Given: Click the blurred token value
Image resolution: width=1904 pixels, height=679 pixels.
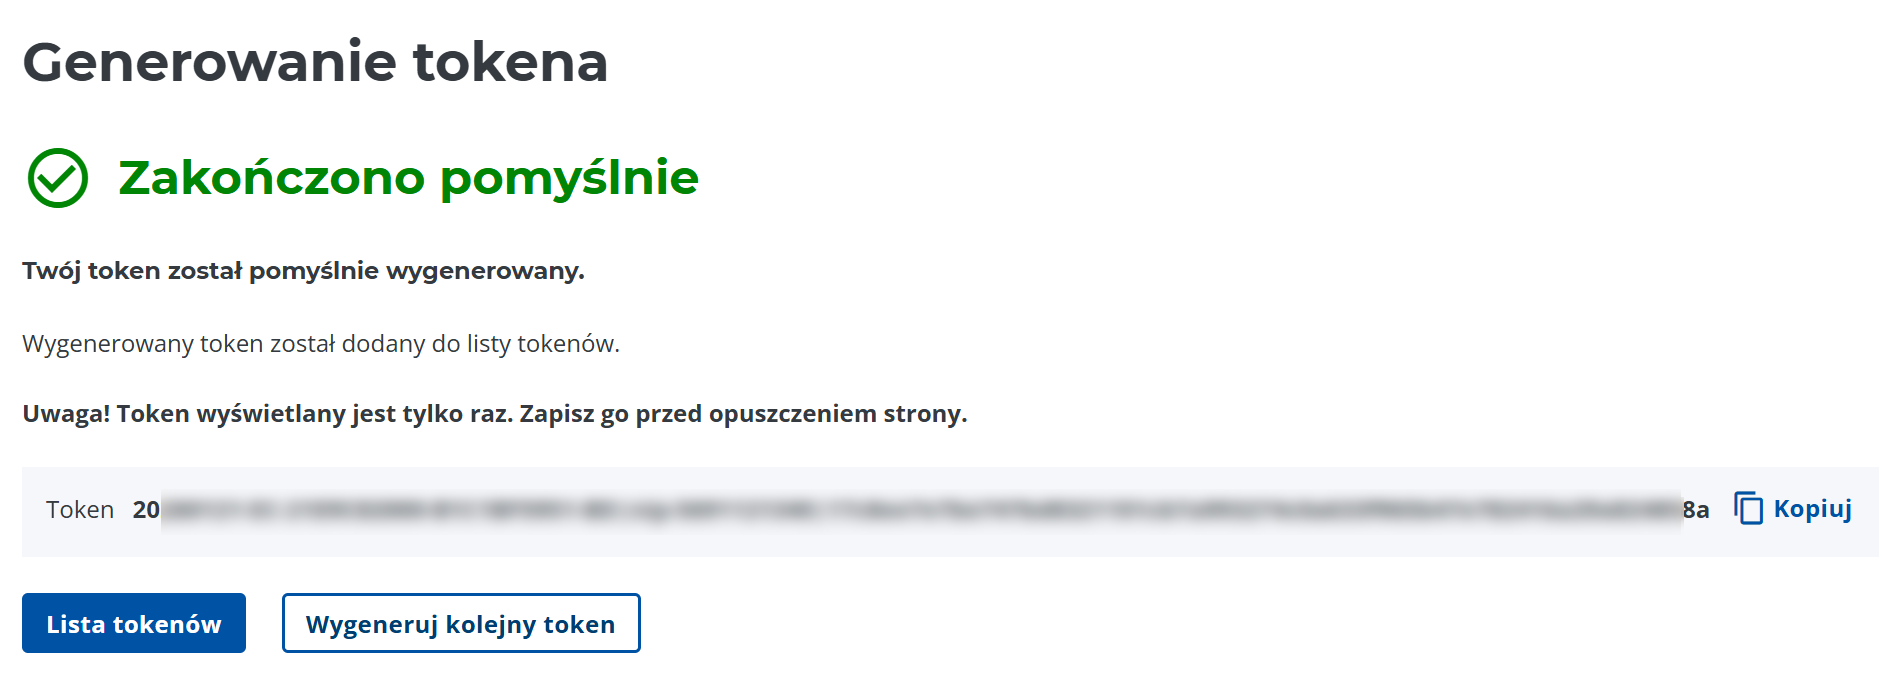Looking at the screenshot, I should pyautogui.click(x=920, y=510).
